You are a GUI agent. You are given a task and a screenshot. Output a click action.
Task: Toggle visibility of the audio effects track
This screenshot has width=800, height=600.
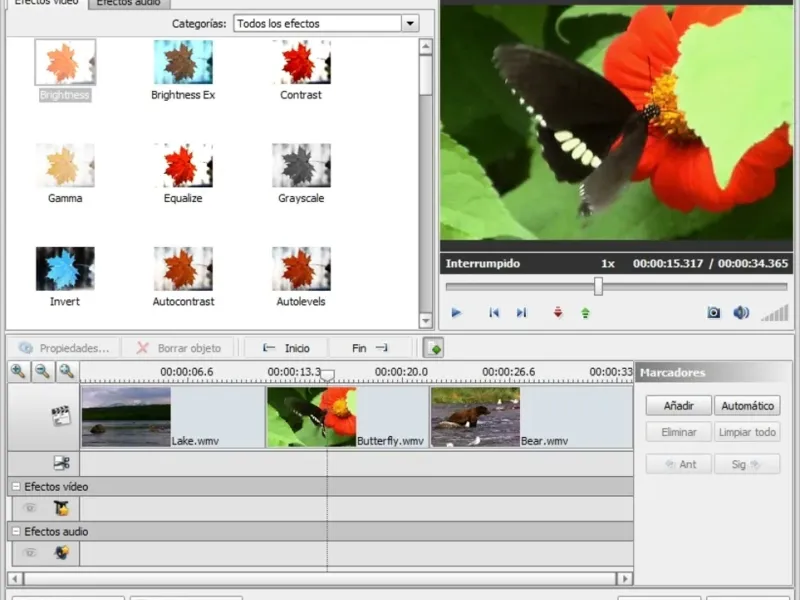click(30, 553)
